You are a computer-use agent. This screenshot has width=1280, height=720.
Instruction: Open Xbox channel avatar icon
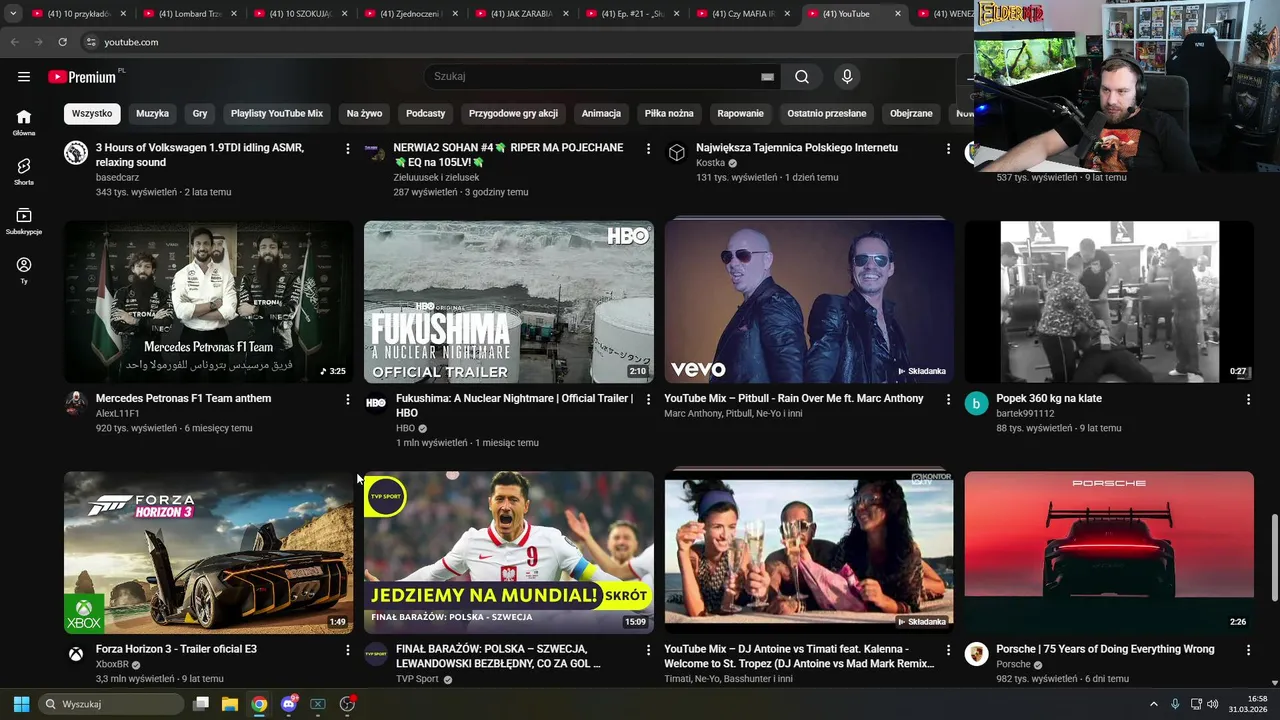click(x=76, y=654)
